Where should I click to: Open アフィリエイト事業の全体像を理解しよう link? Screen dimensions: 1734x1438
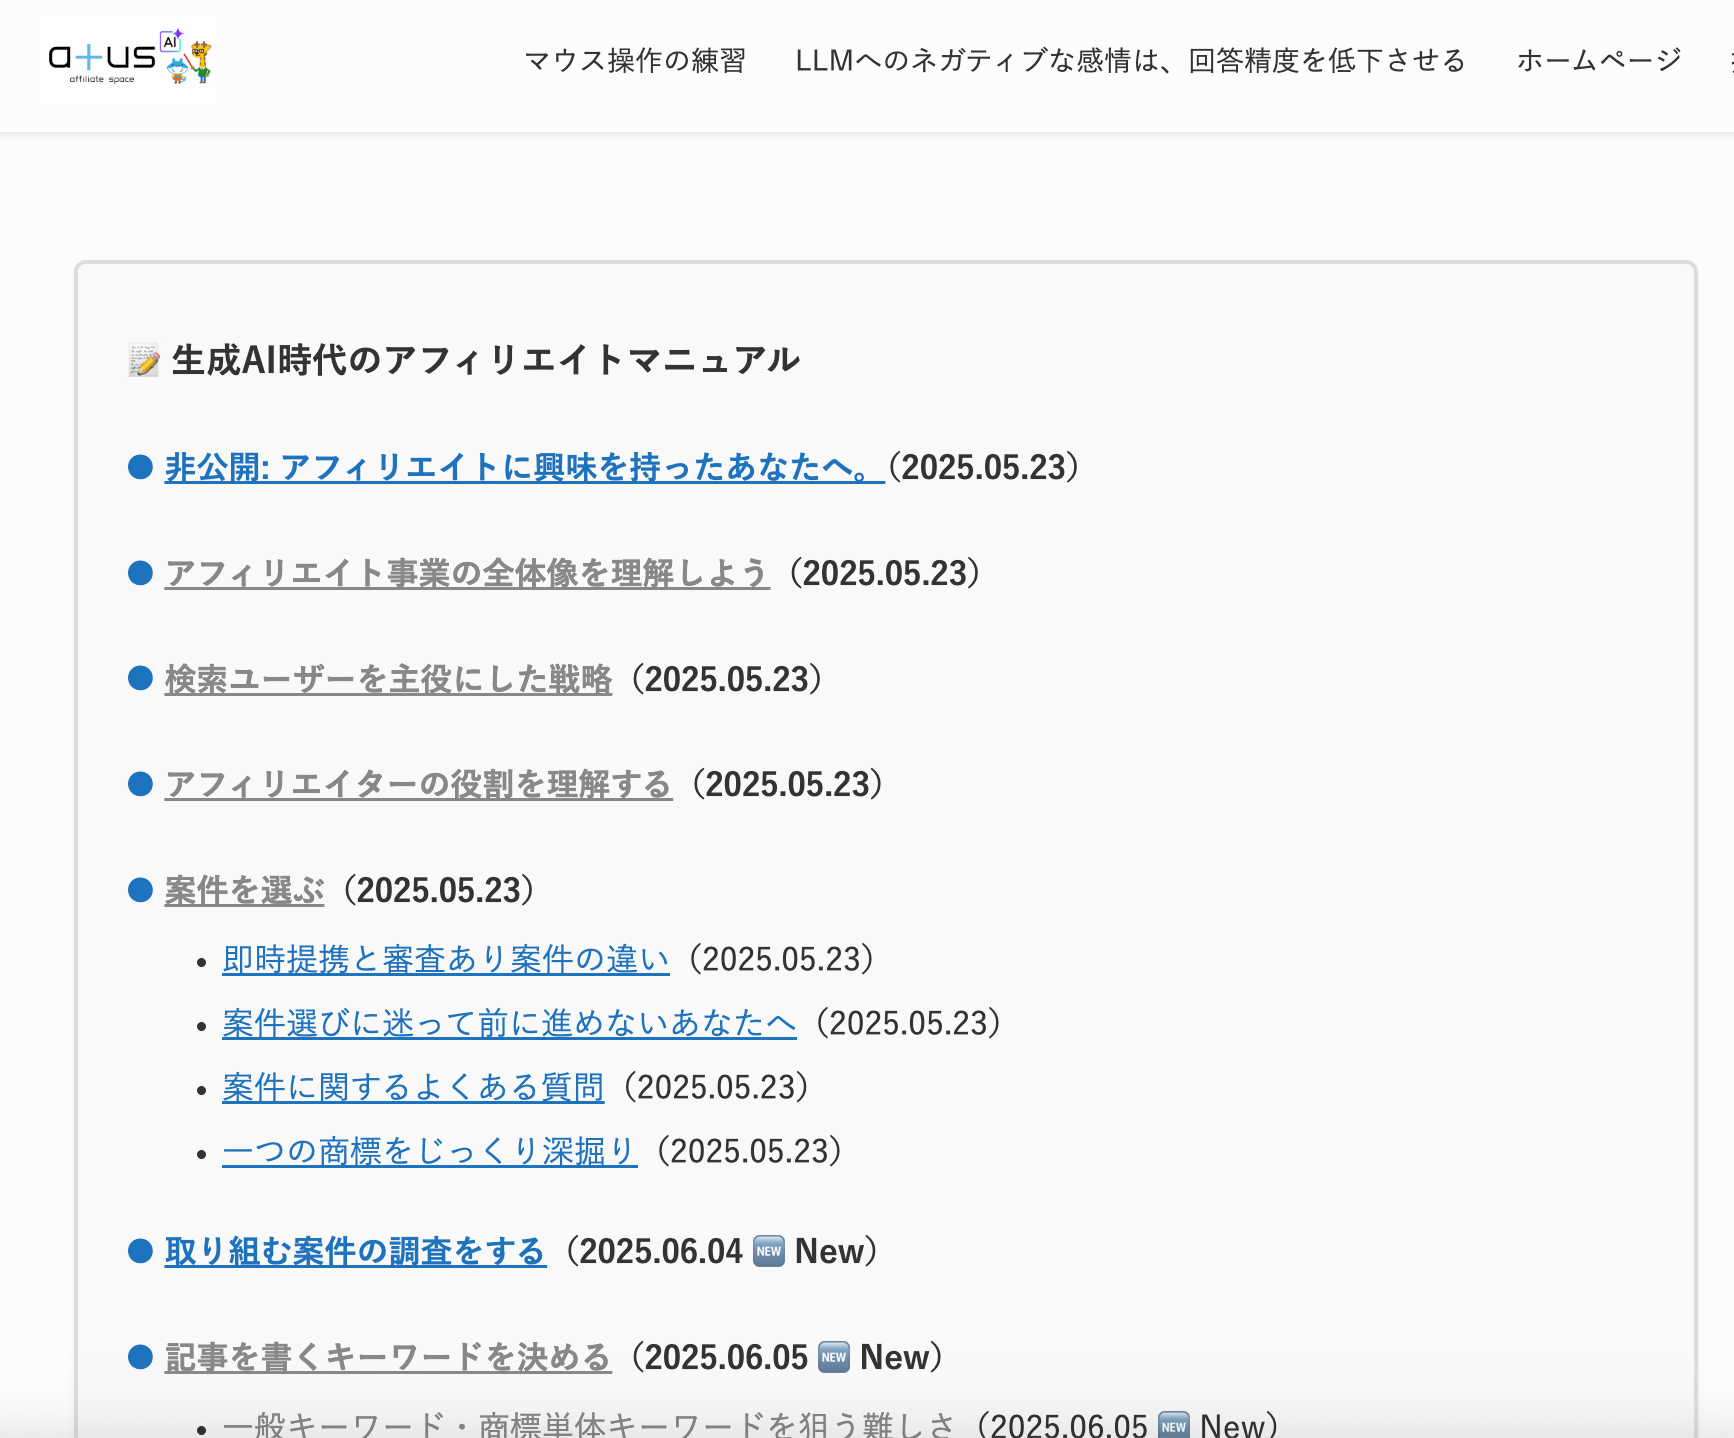(467, 574)
